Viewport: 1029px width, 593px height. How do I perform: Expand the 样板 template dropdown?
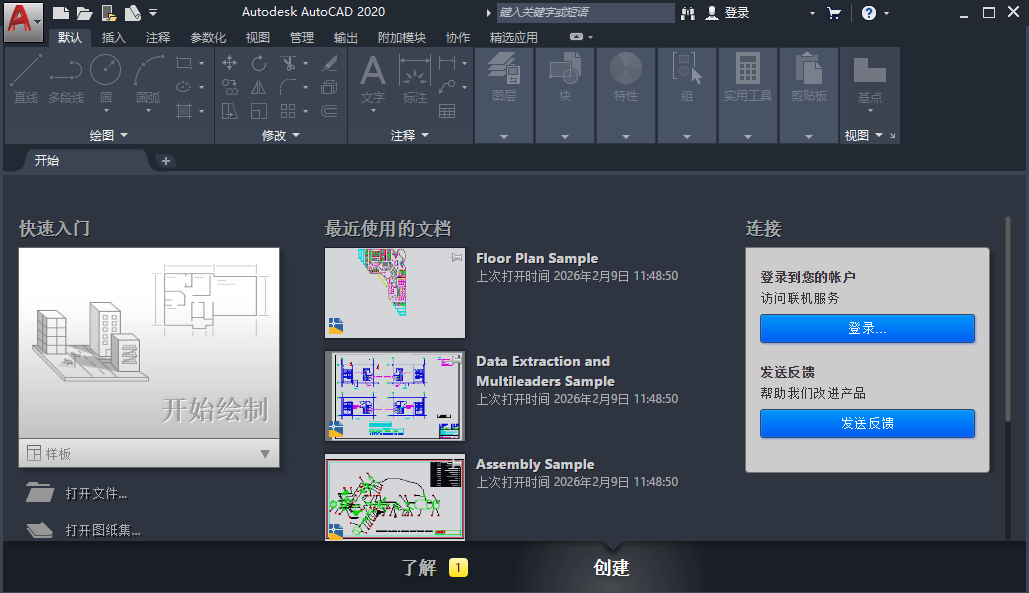265,454
